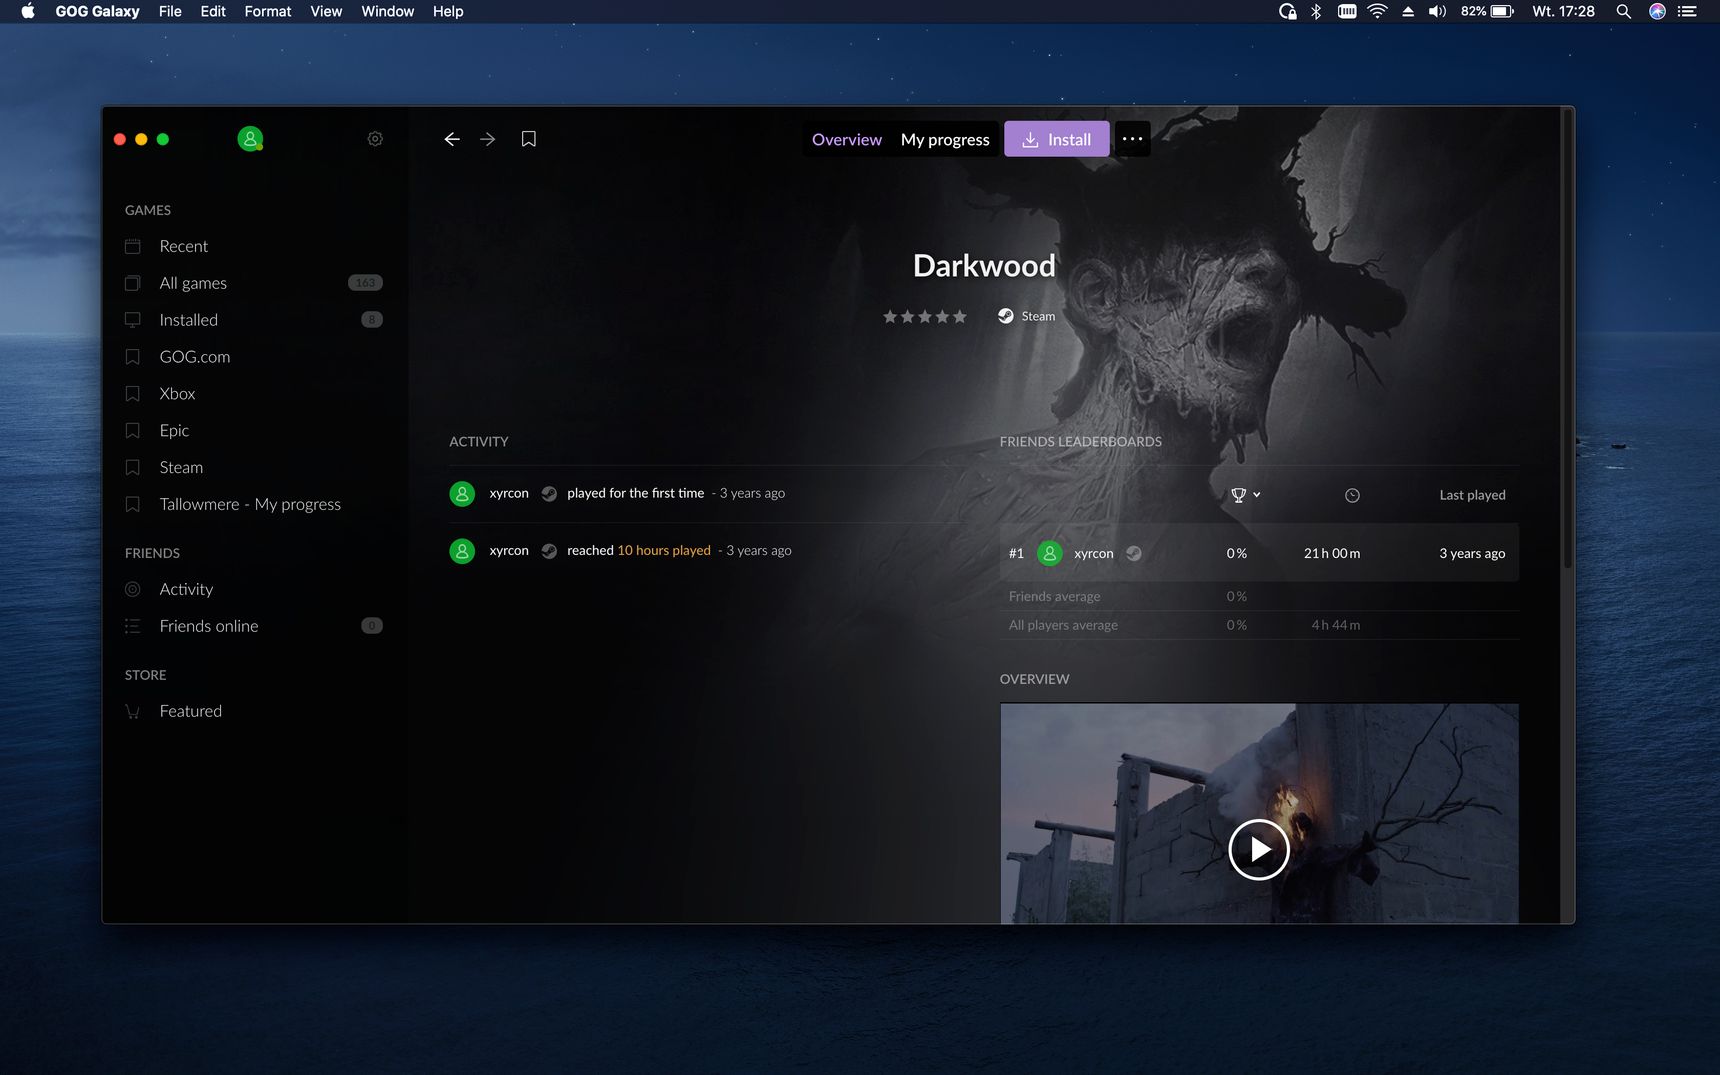Click the '21 h 00 m' playtime value
The image size is (1720, 1075).
coord(1332,553)
